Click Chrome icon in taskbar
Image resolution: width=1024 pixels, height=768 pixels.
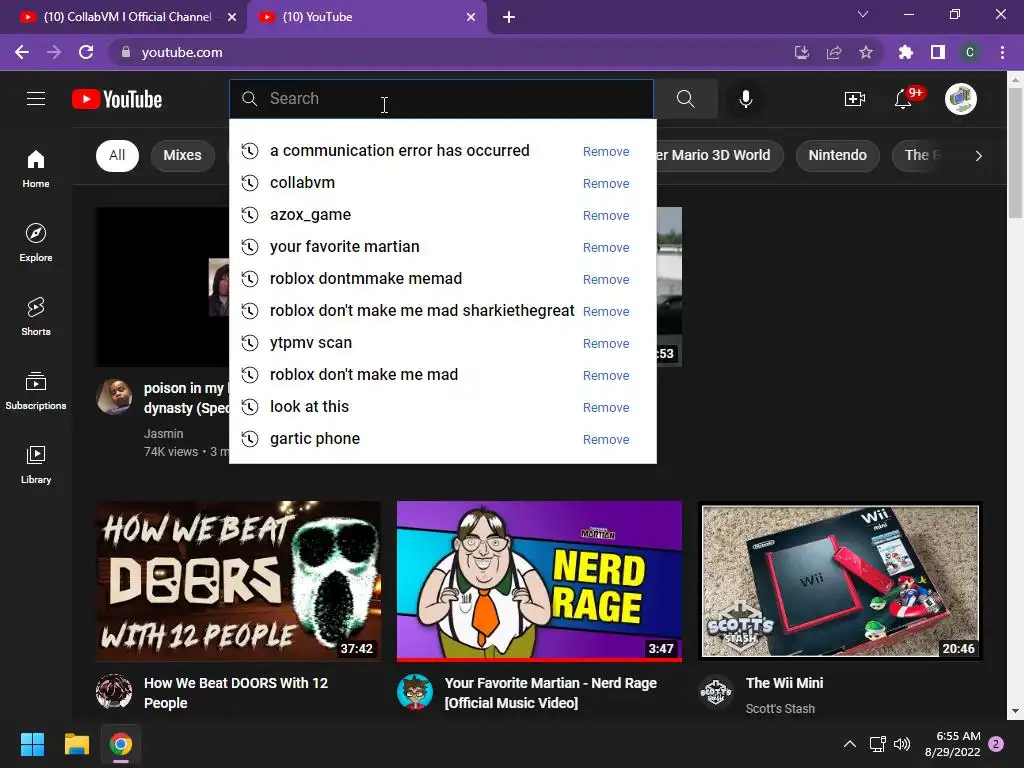tap(121, 744)
